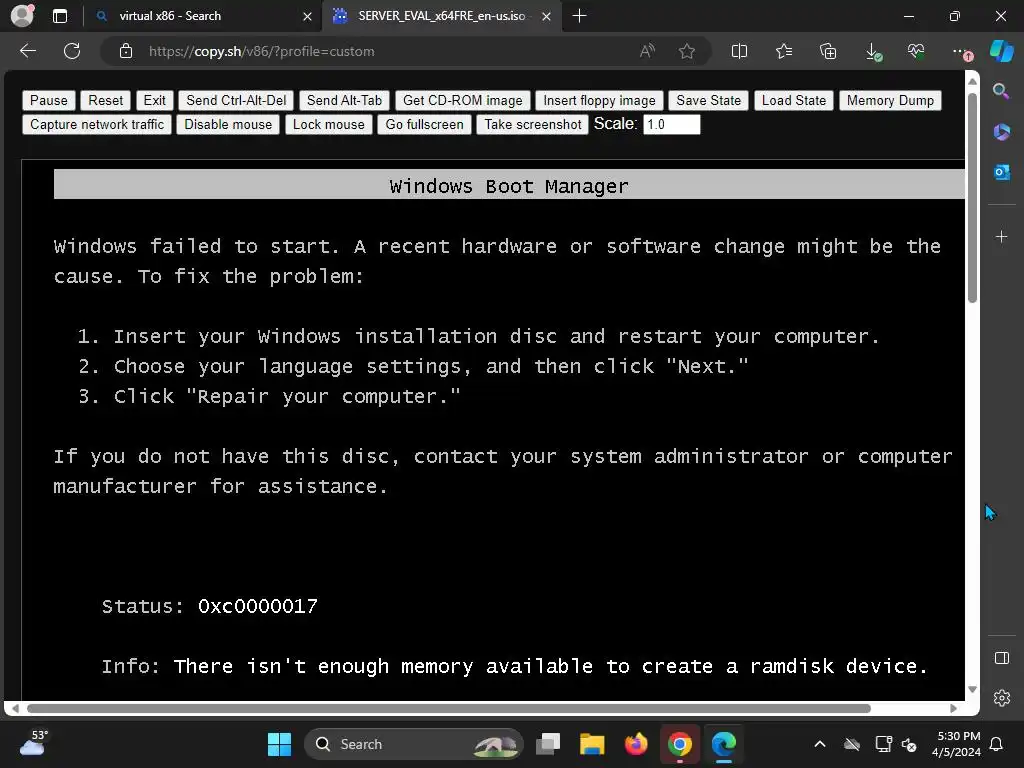
Task: Open clock and date flyout
Action: point(956,744)
